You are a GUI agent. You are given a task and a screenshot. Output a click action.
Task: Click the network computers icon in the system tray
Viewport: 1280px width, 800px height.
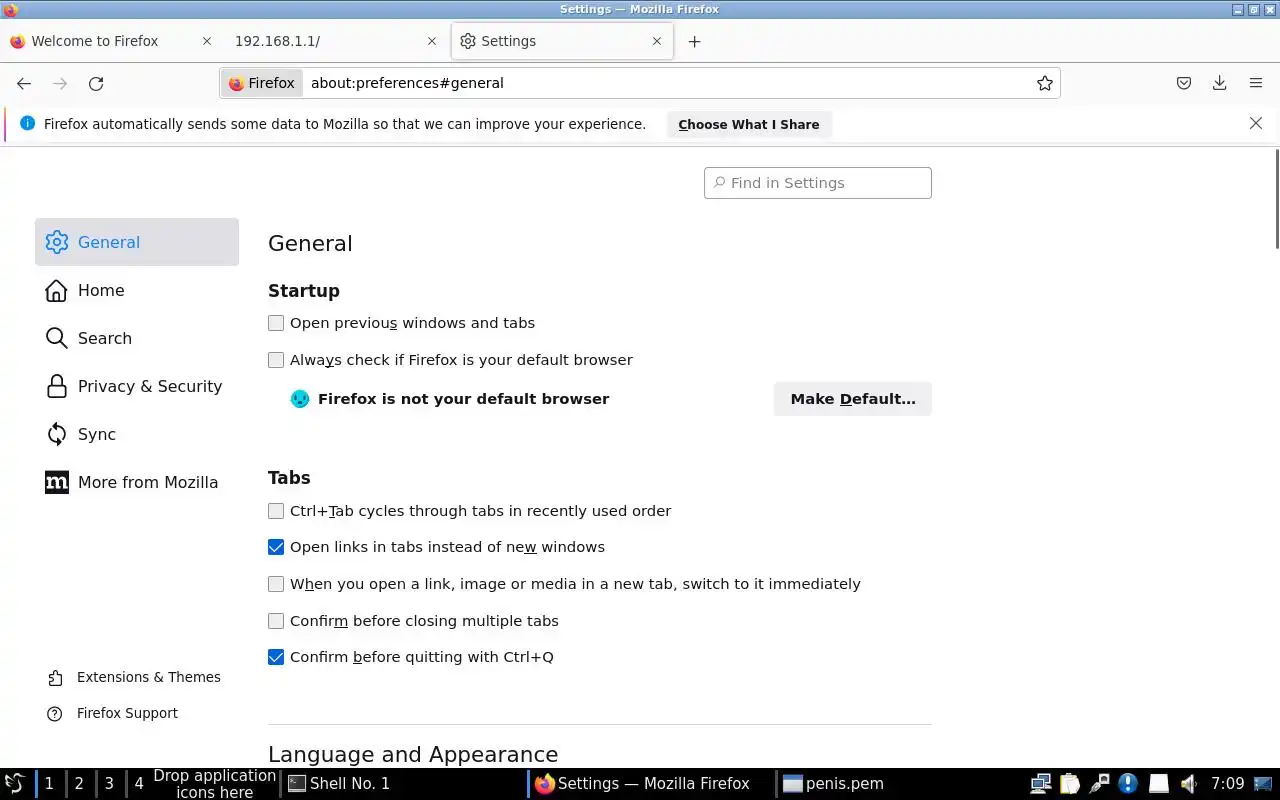(1041, 784)
